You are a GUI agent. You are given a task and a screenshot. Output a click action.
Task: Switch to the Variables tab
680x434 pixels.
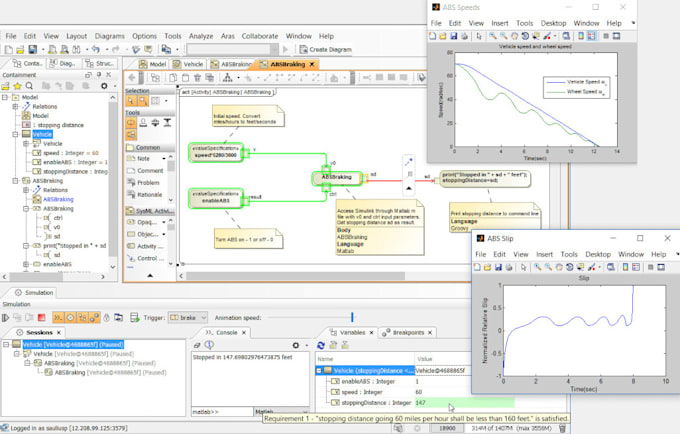pos(352,333)
